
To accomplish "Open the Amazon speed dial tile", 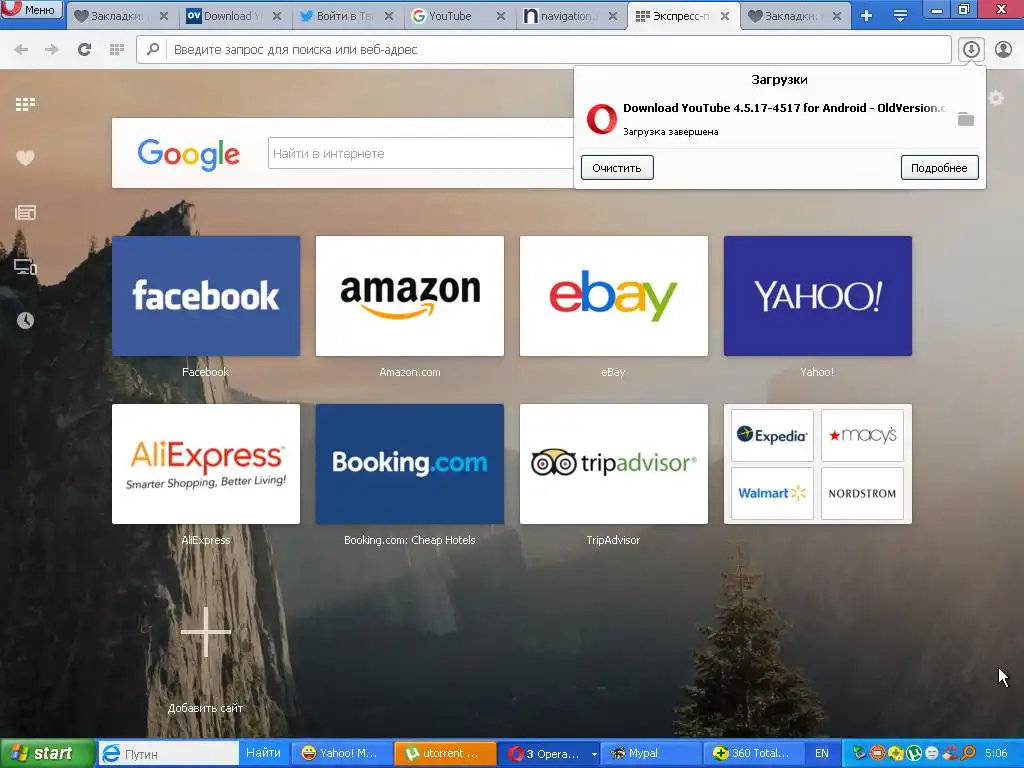I will [409, 296].
